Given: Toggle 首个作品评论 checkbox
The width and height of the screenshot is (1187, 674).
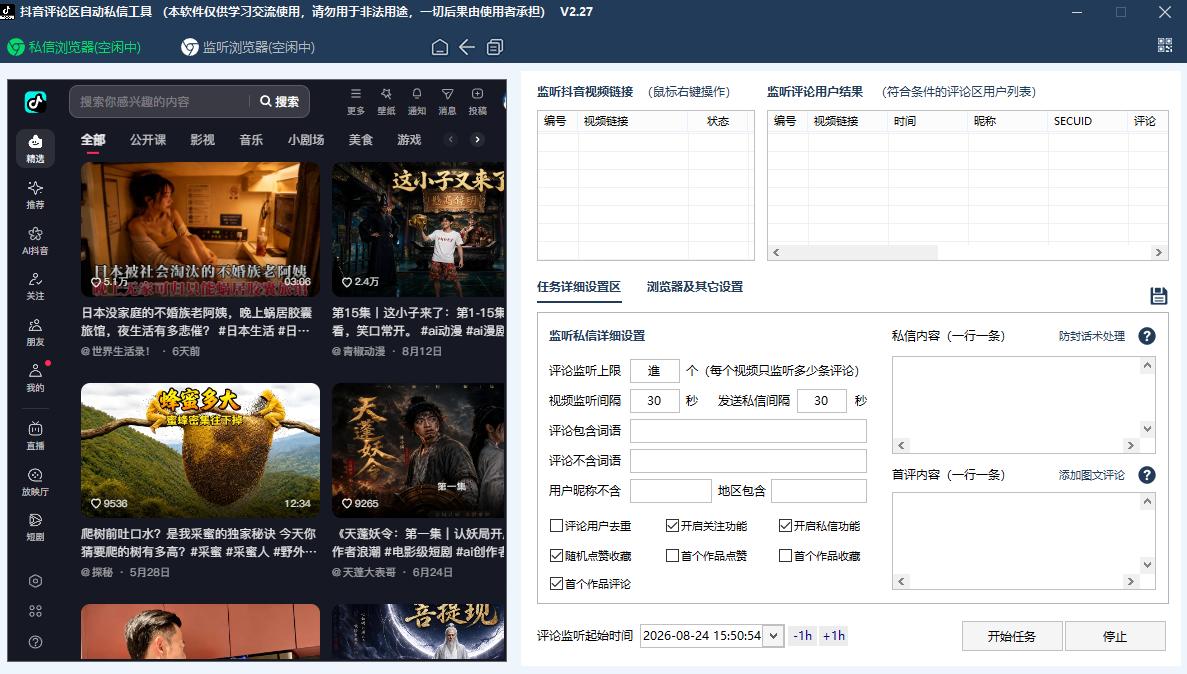Looking at the screenshot, I should pos(556,583).
